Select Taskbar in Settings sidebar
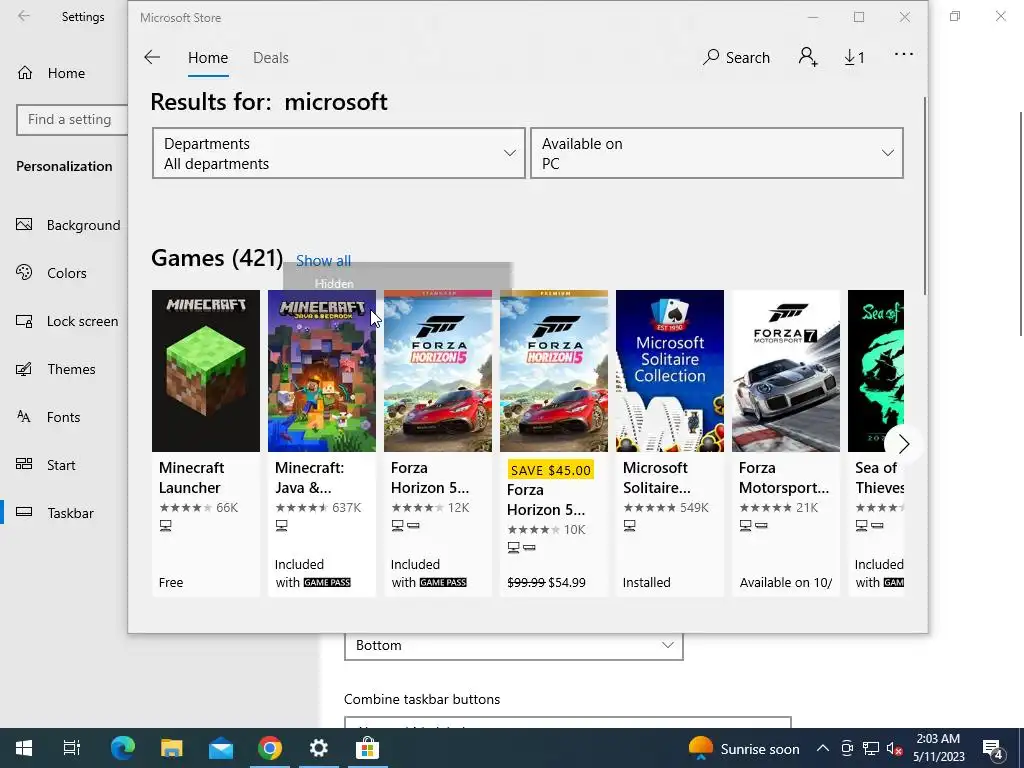 click(54, 513)
